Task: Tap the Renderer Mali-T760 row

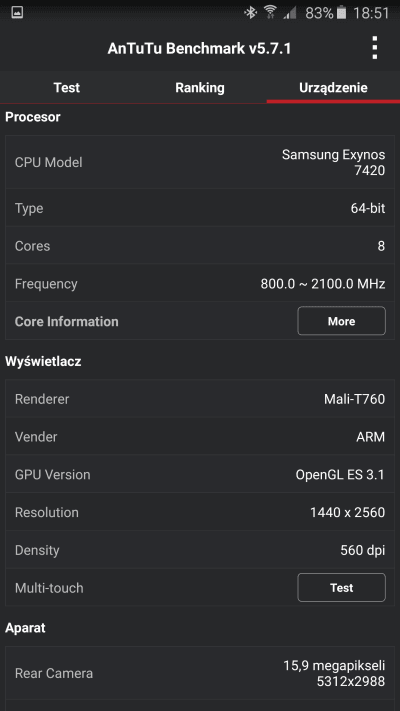Action: pyautogui.click(x=200, y=399)
